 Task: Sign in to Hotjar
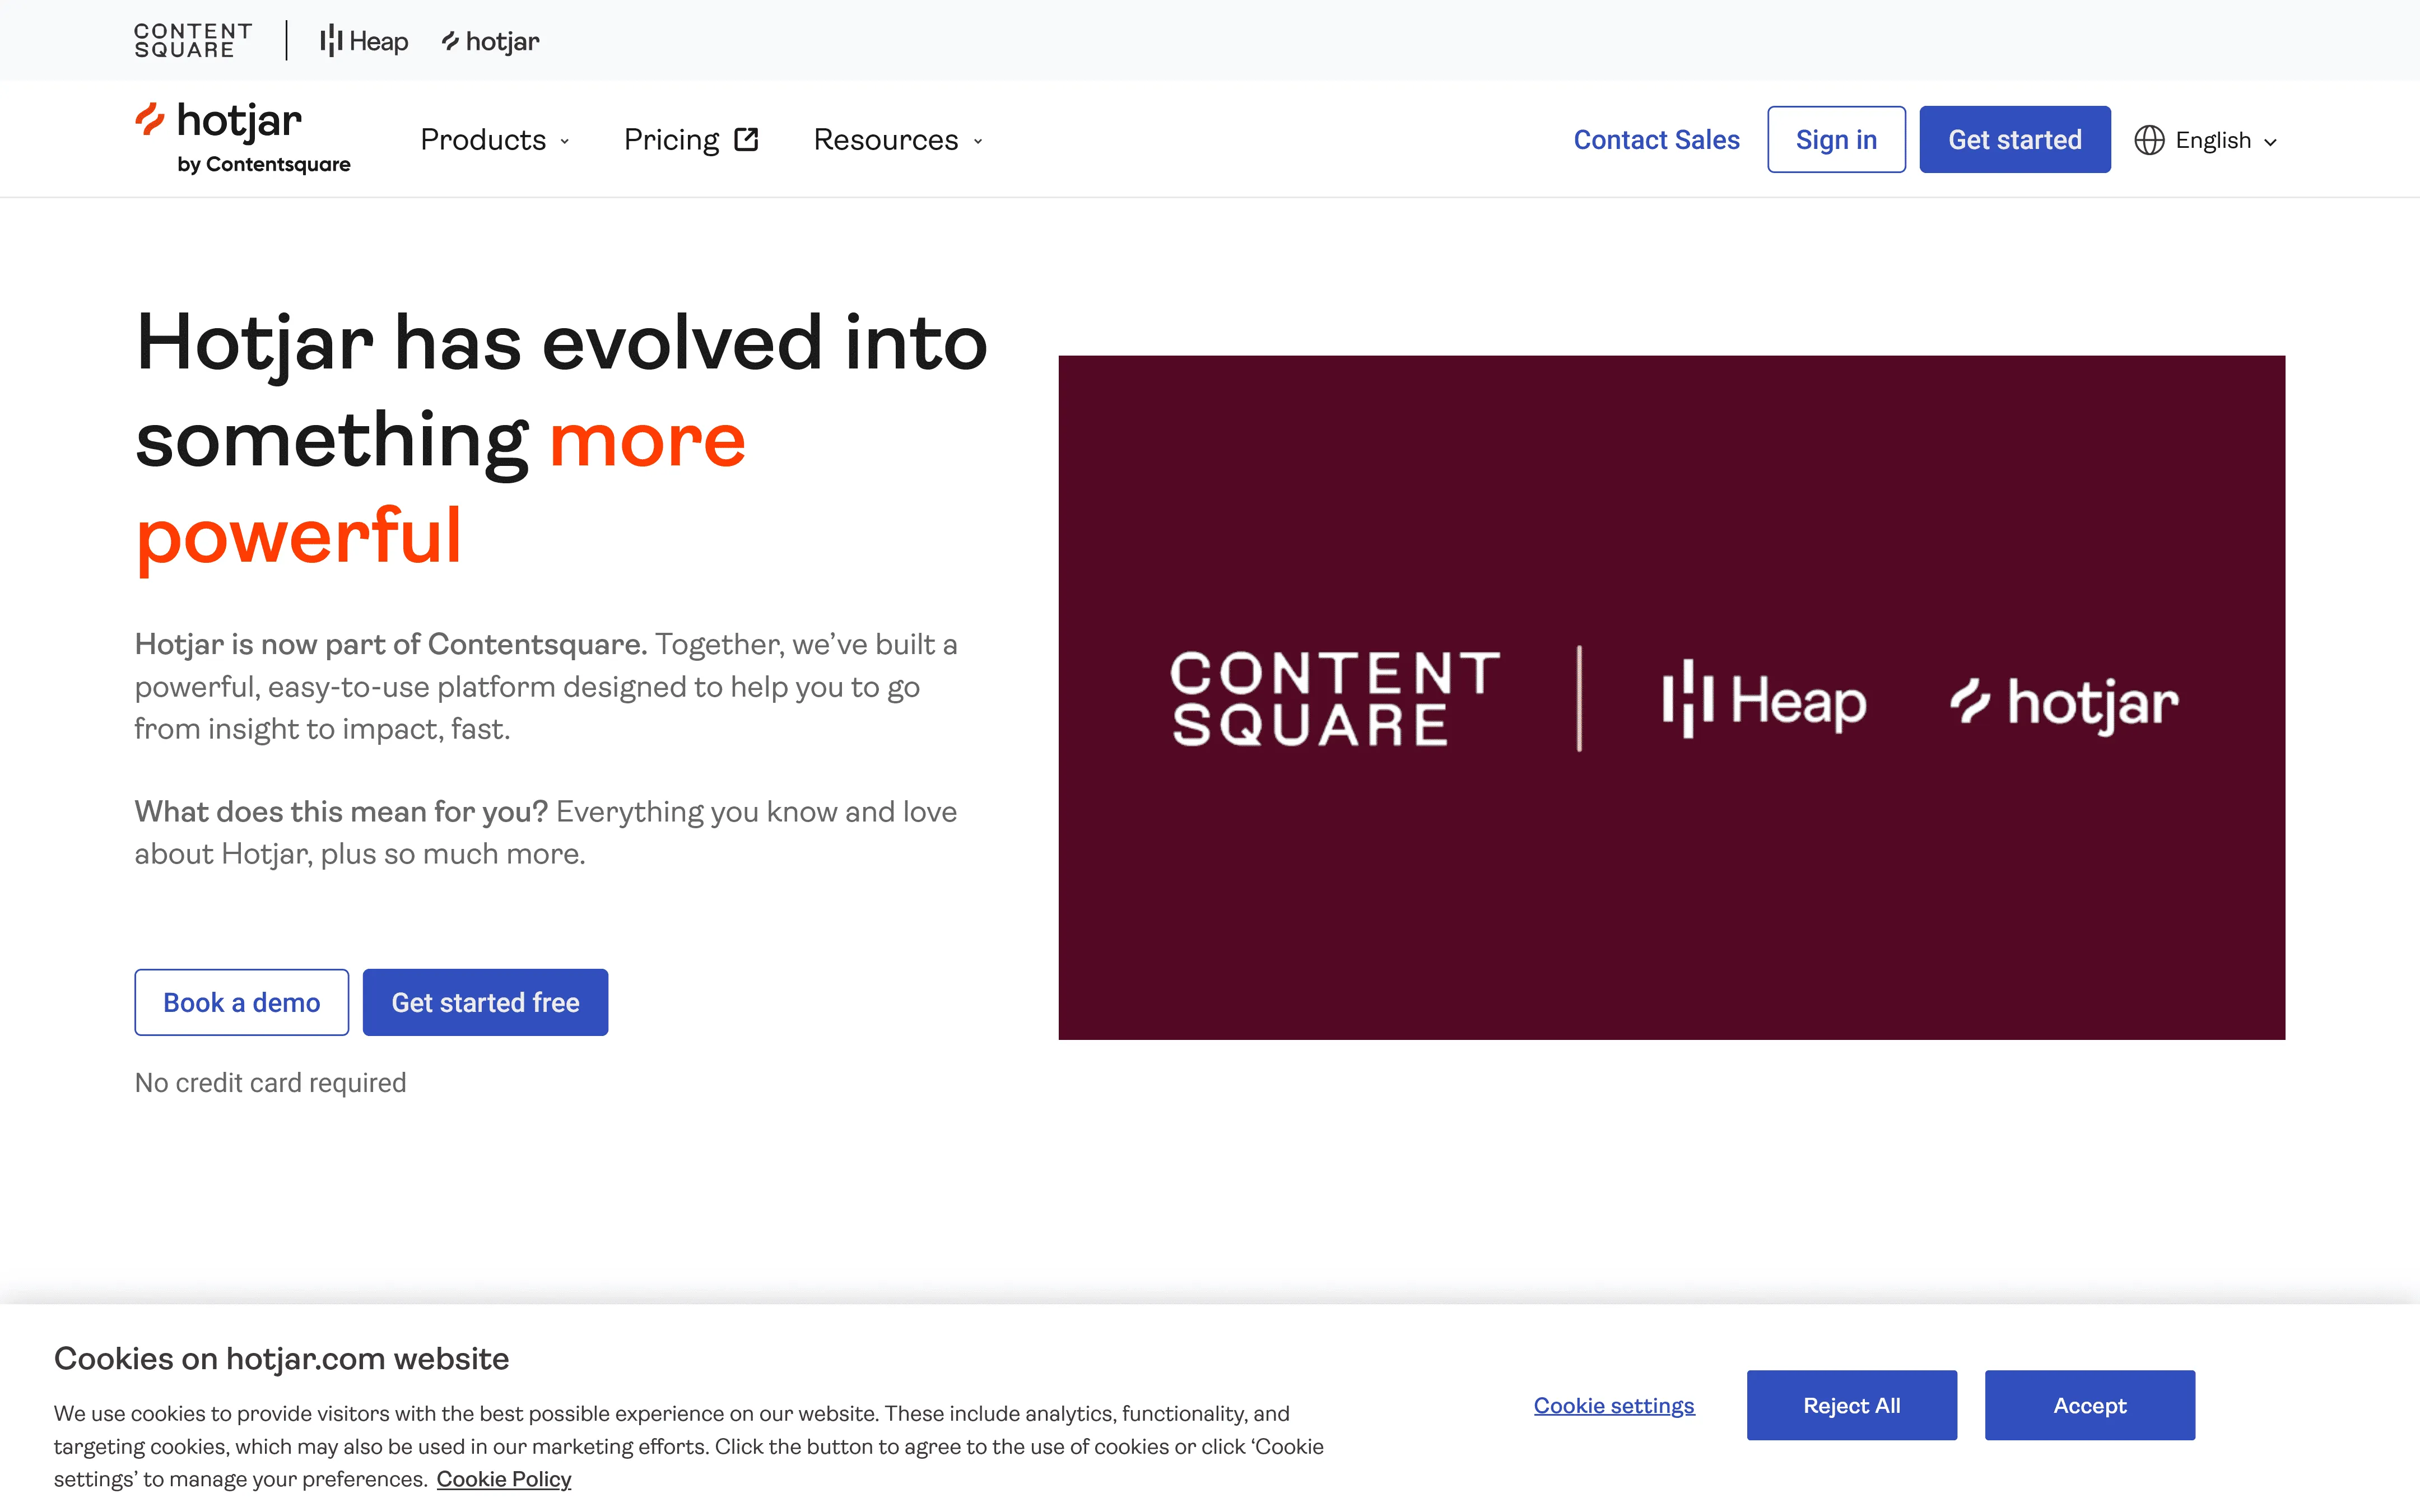pos(1835,139)
